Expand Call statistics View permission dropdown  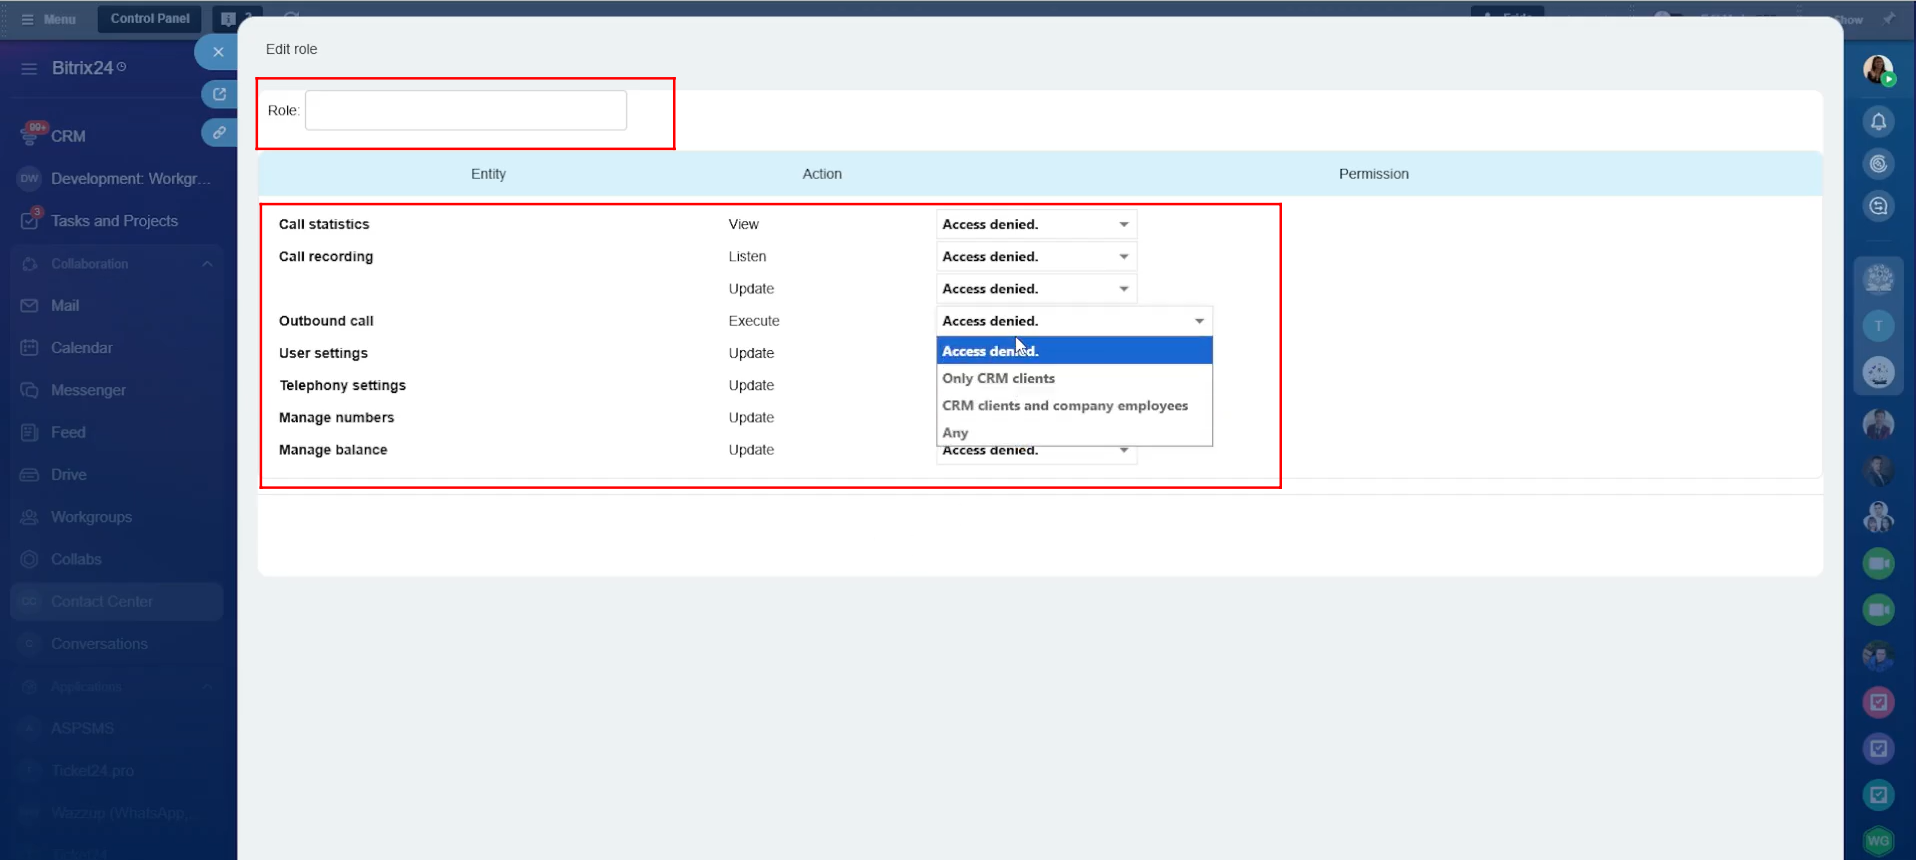(1035, 224)
